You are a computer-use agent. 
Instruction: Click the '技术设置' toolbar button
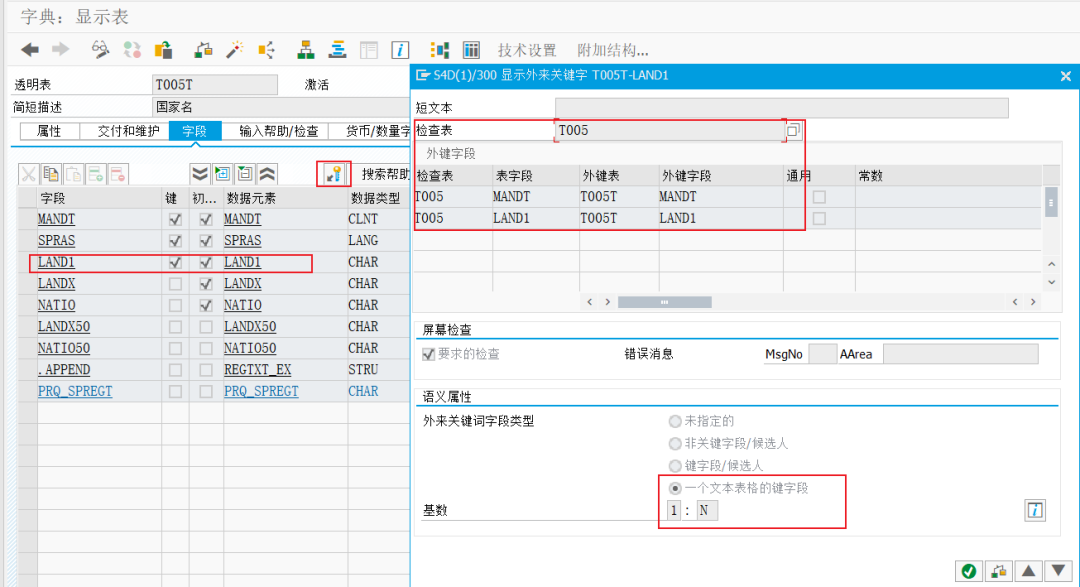pos(527,50)
